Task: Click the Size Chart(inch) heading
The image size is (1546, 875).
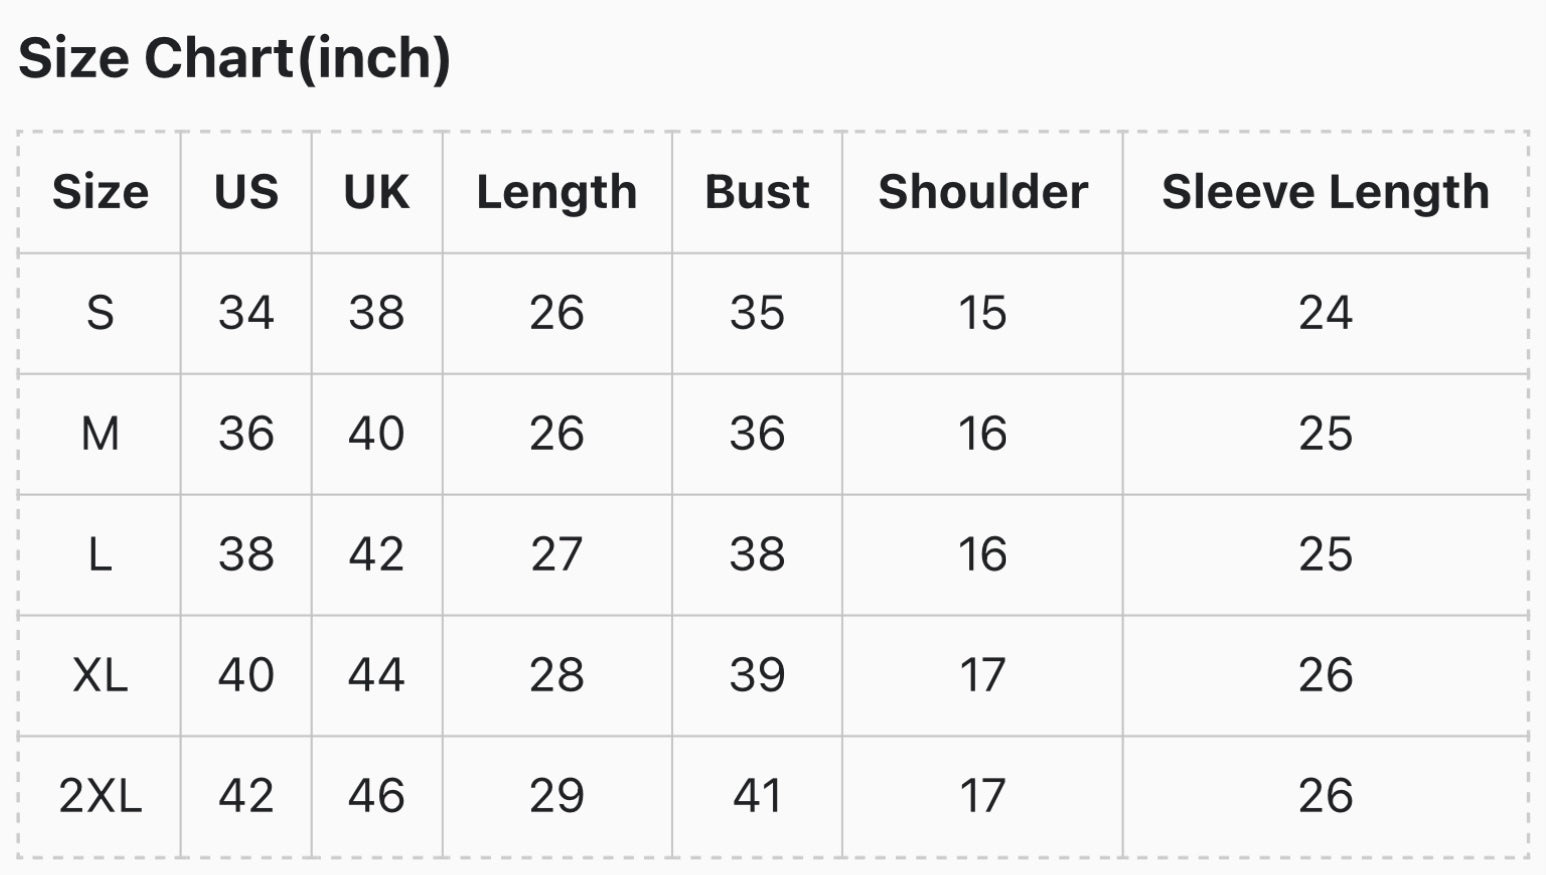Action: [235, 58]
